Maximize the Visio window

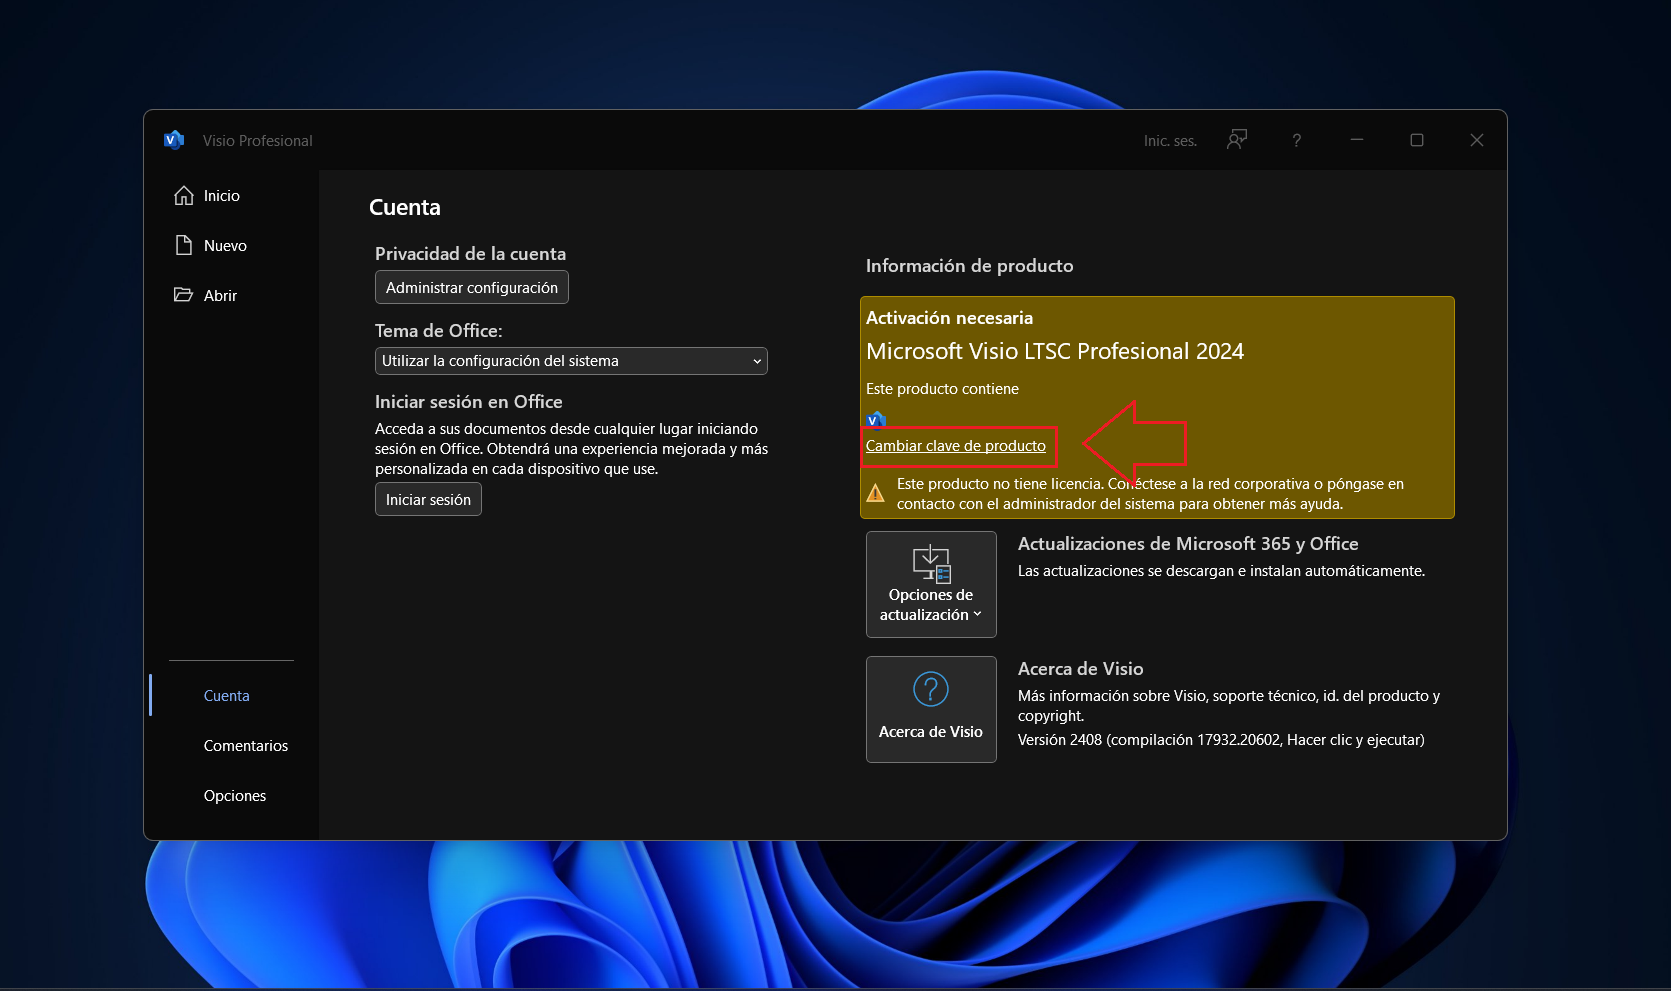coord(1417,140)
